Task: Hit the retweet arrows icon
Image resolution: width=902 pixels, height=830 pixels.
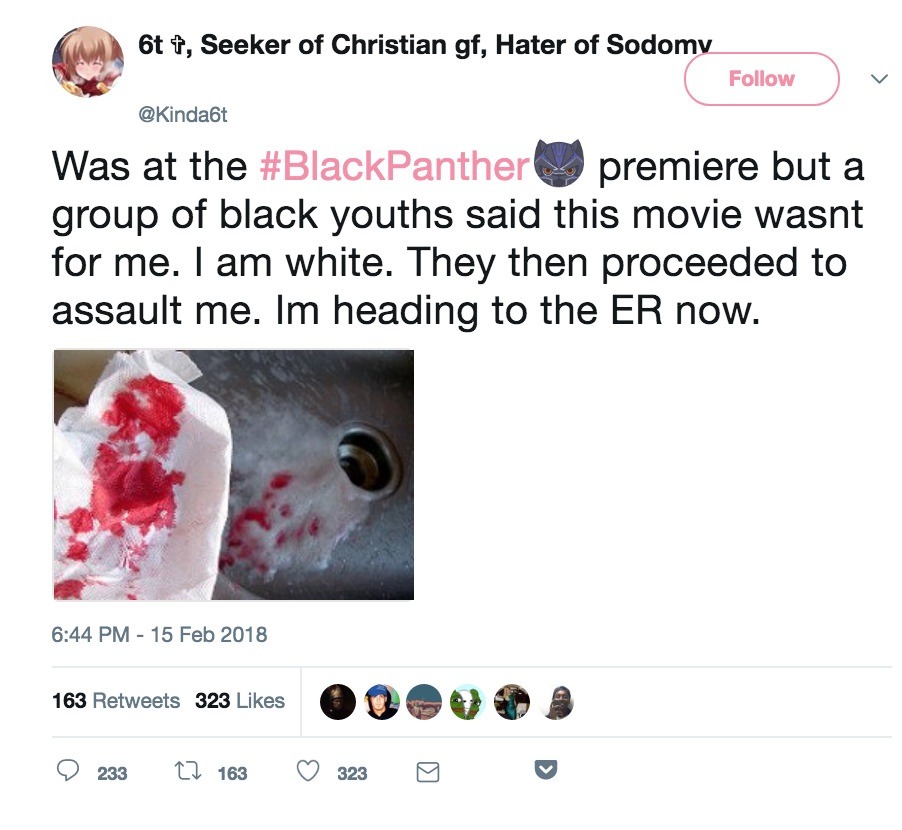Action: [x=186, y=772]
